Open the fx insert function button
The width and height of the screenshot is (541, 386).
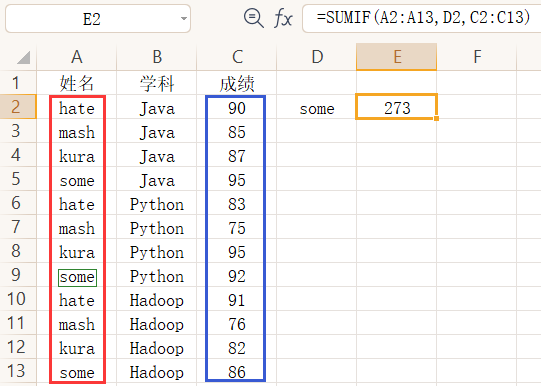click(x=283, y=18)
